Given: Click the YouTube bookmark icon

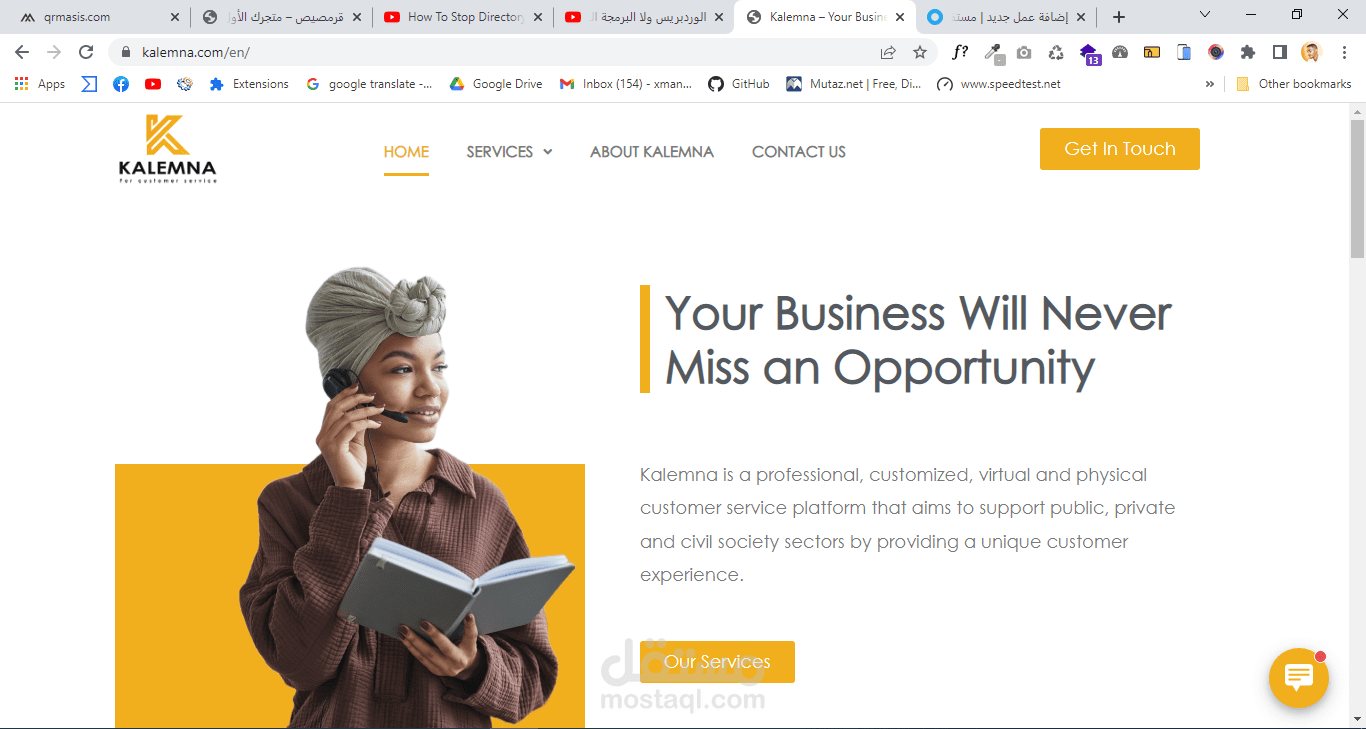Looking at the screenshot, I should click(153, 84).
